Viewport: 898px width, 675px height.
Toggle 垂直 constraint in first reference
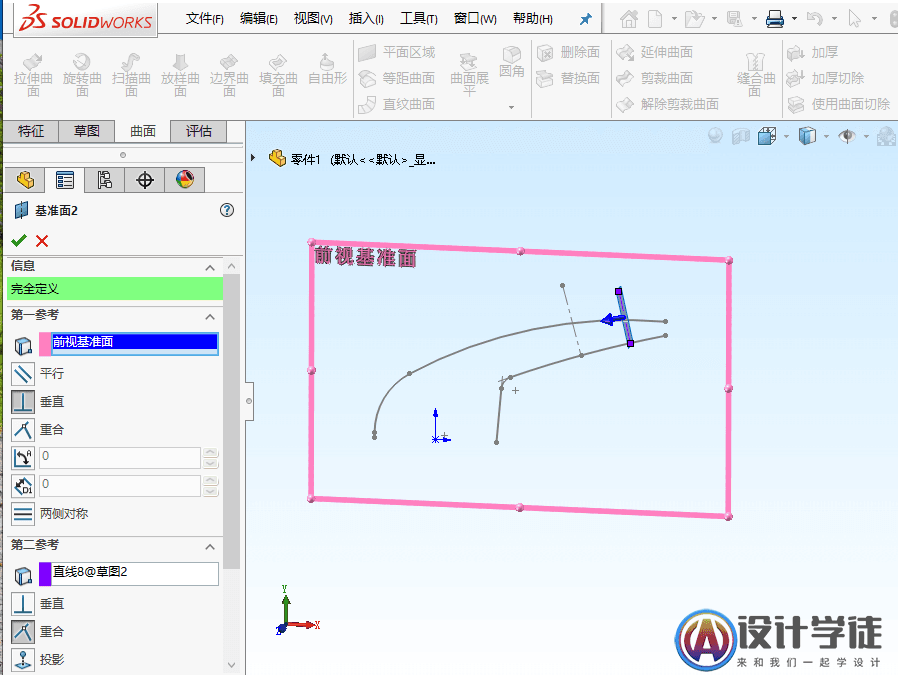click(x=23, y=402)
